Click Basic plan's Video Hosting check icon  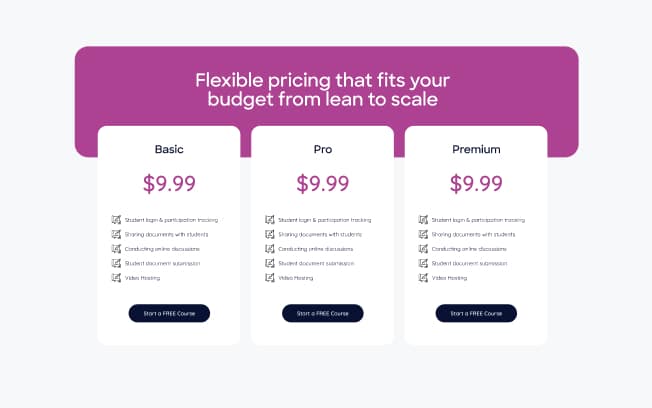(x=116, y=277)
